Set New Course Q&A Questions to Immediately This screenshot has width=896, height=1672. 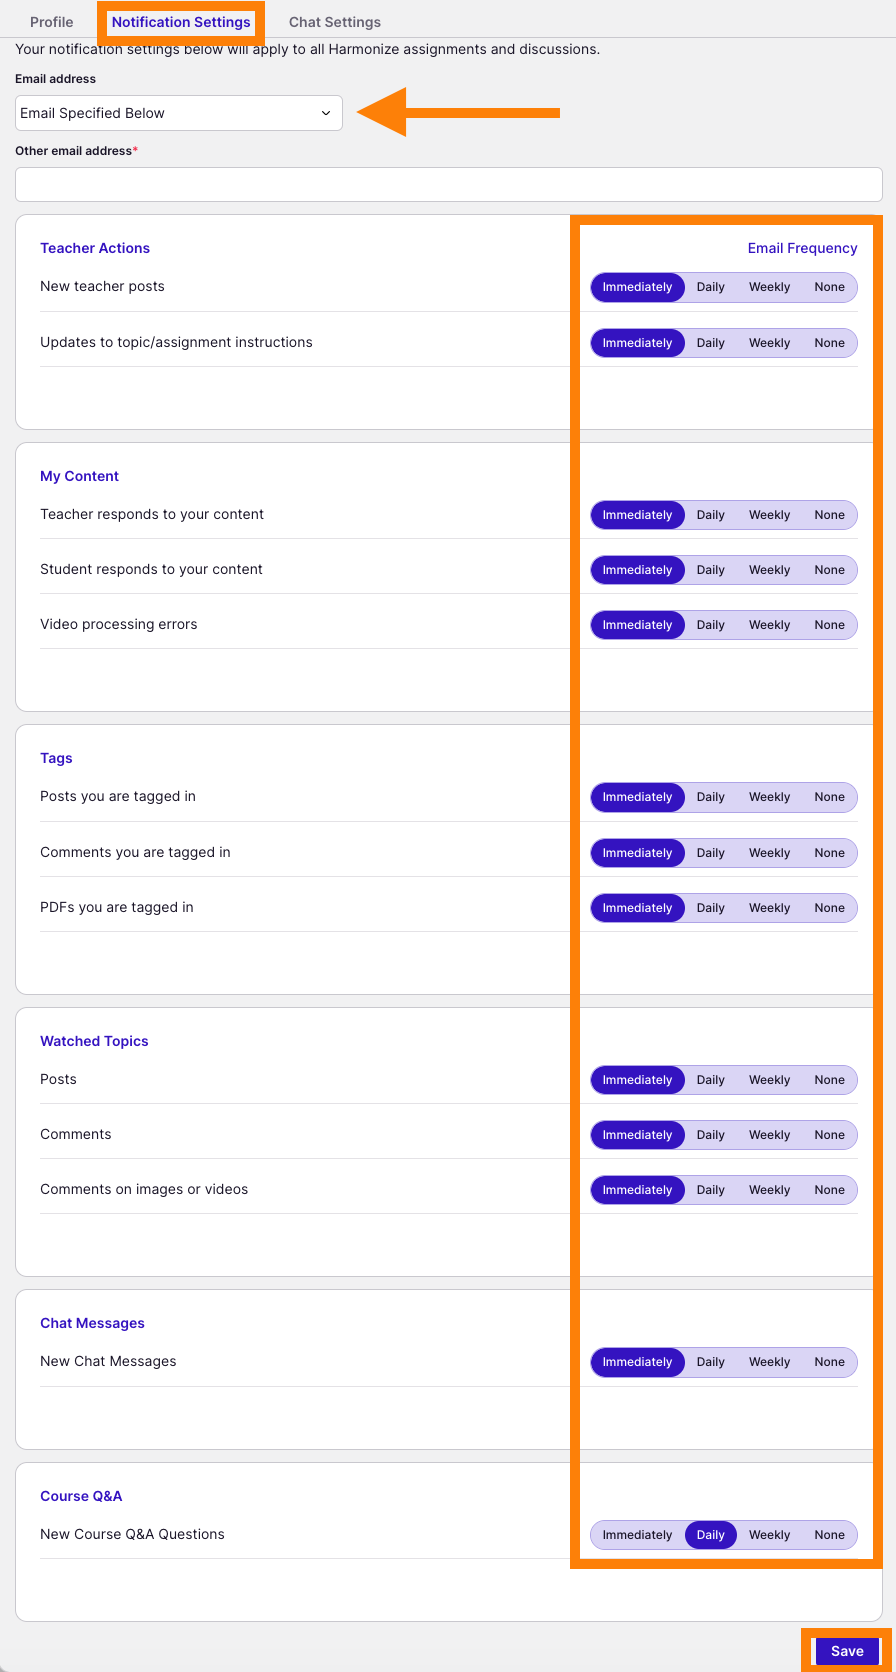(x=637, y=1535)
